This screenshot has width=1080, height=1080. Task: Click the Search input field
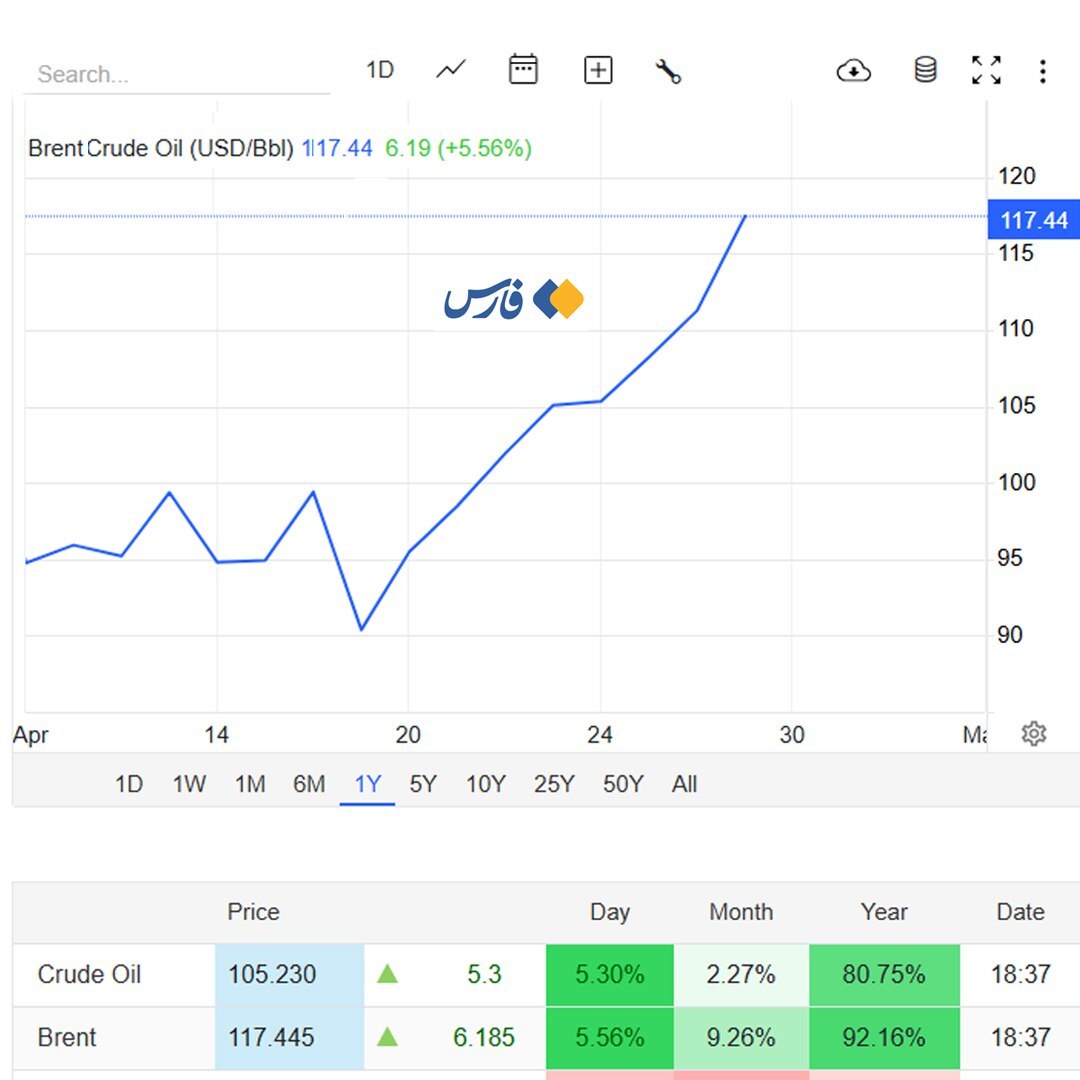(x=175, y=75)
